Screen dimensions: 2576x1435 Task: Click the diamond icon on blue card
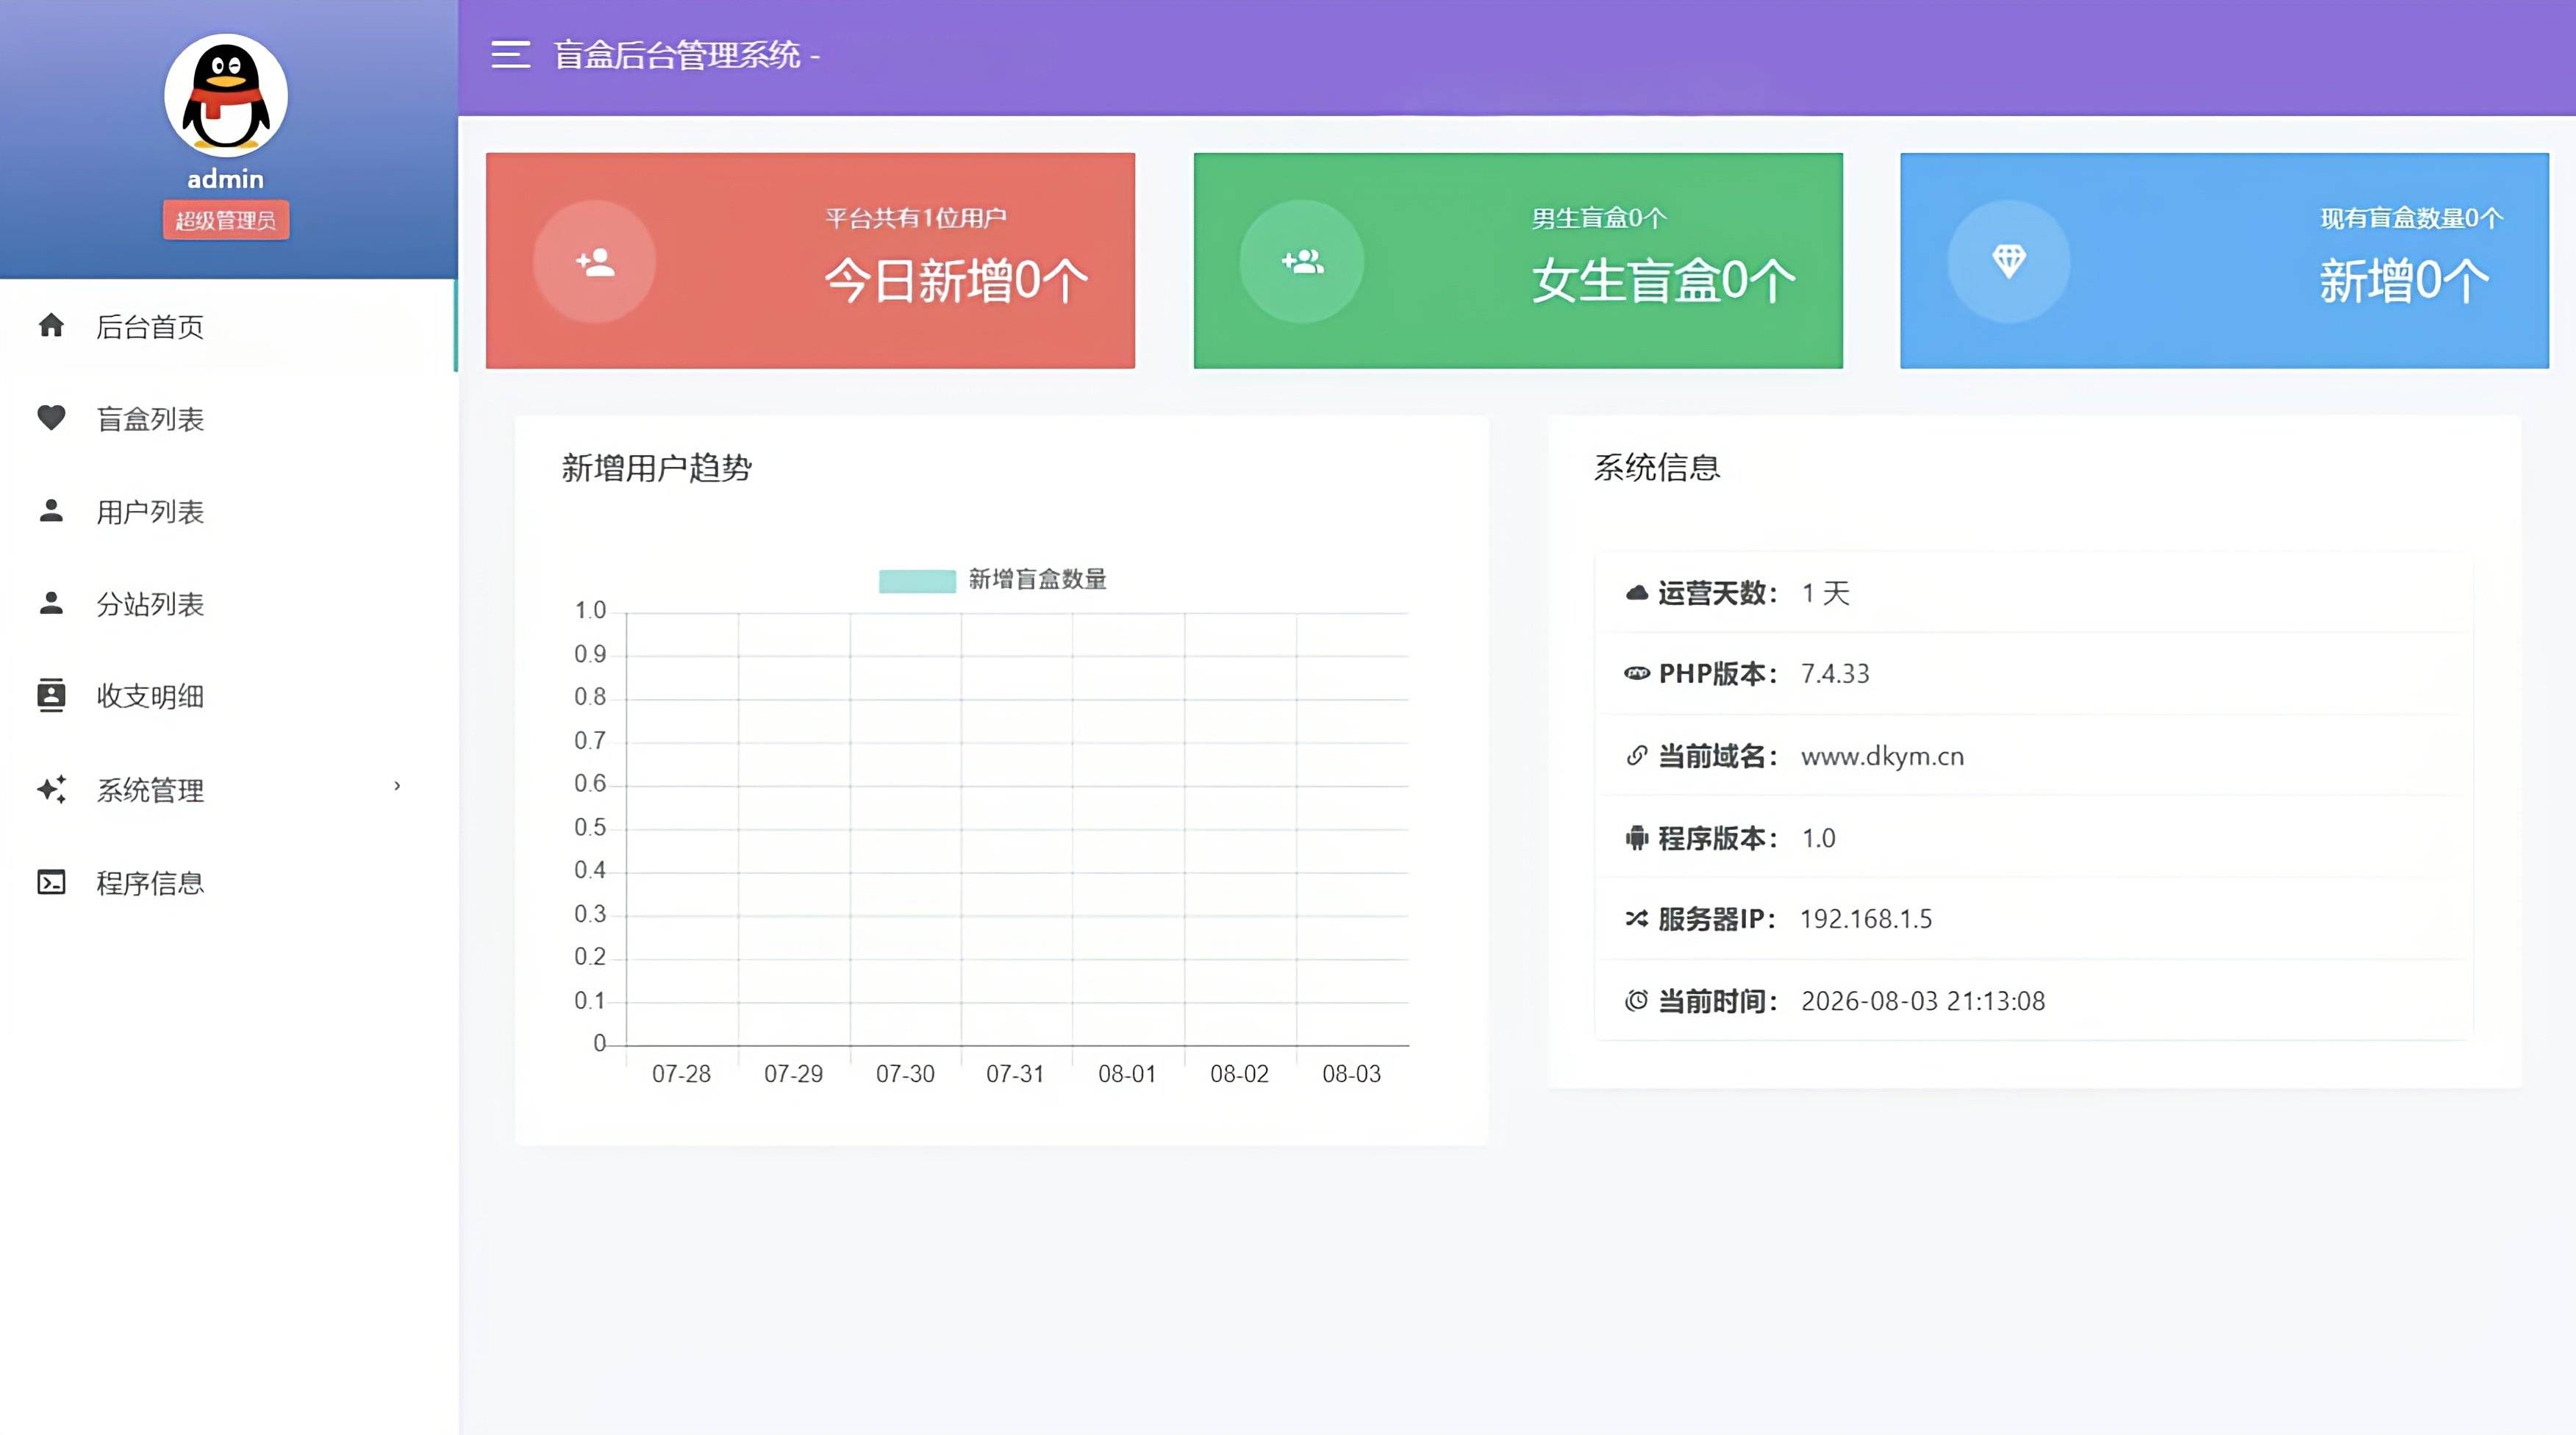[2009, 261]
